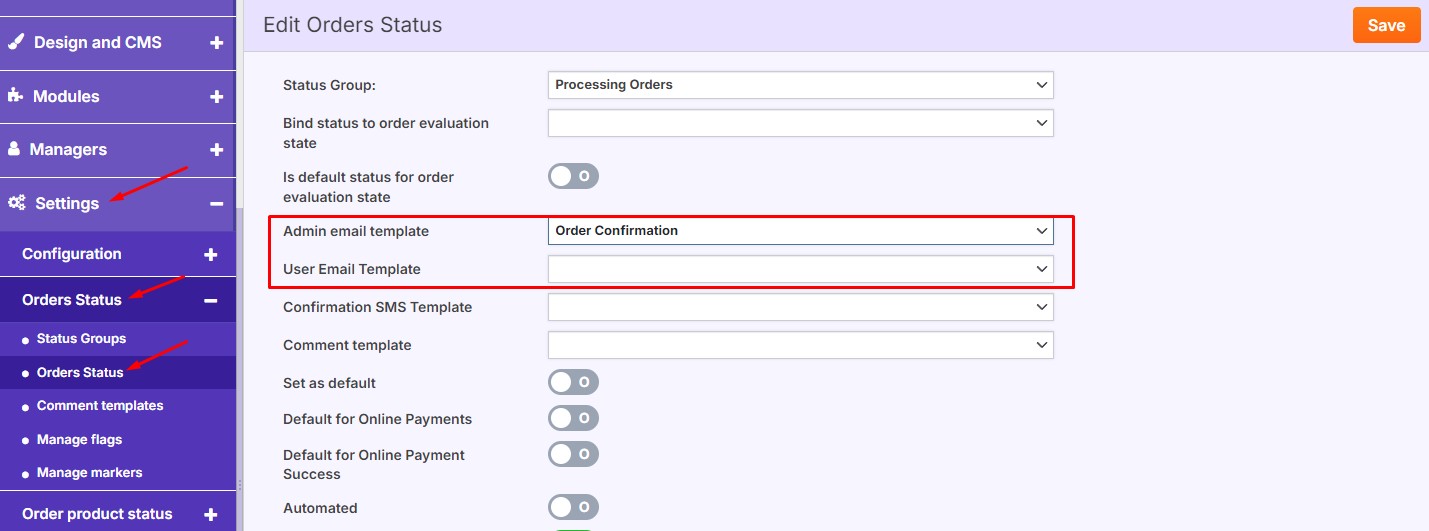Enable the Set as default switch

click(573, 382)
